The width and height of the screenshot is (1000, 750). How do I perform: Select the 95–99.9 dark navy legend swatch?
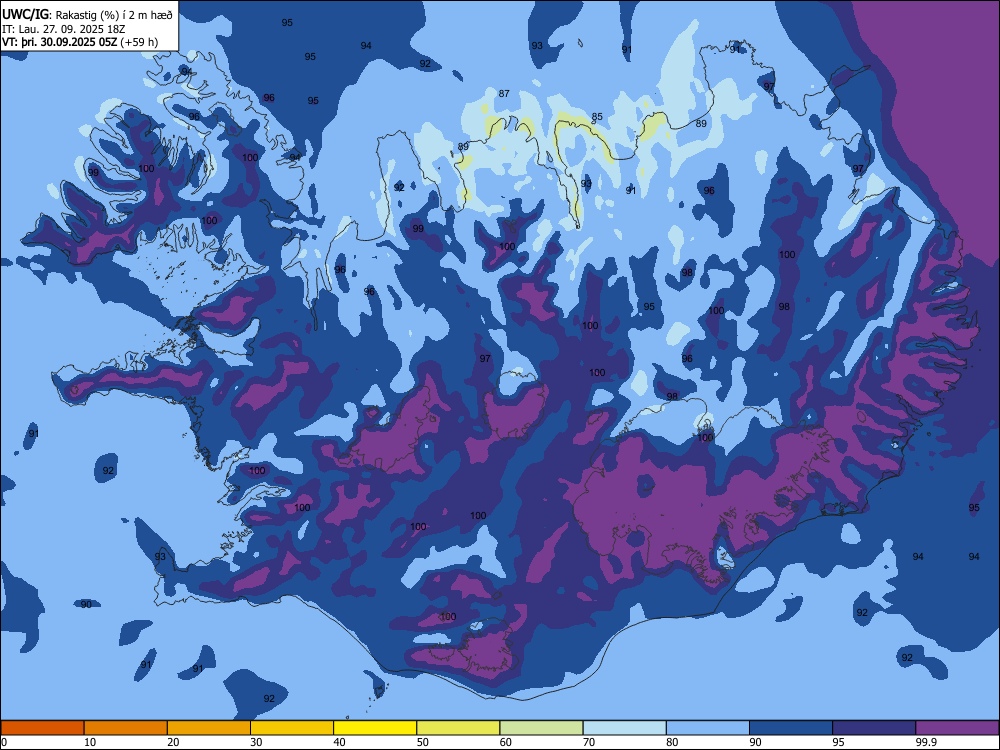pos(874,728)
